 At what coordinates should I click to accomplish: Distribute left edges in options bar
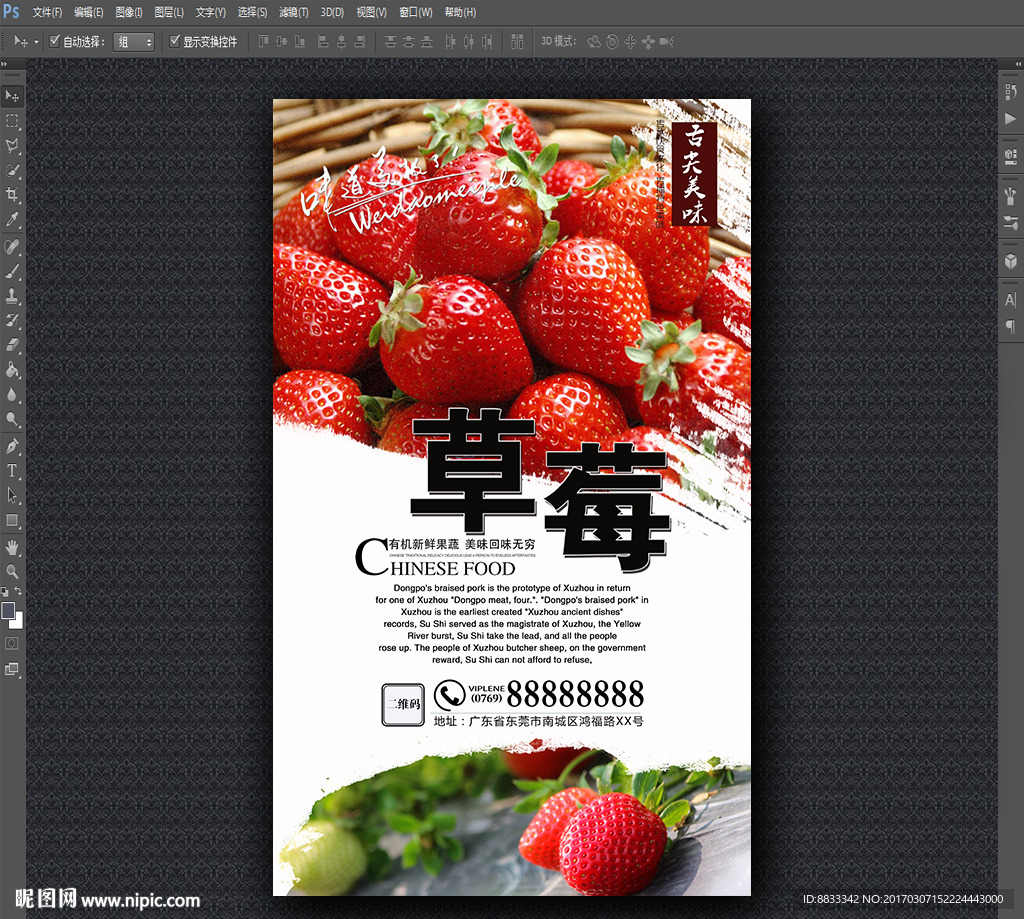click(x=450, y=42)
